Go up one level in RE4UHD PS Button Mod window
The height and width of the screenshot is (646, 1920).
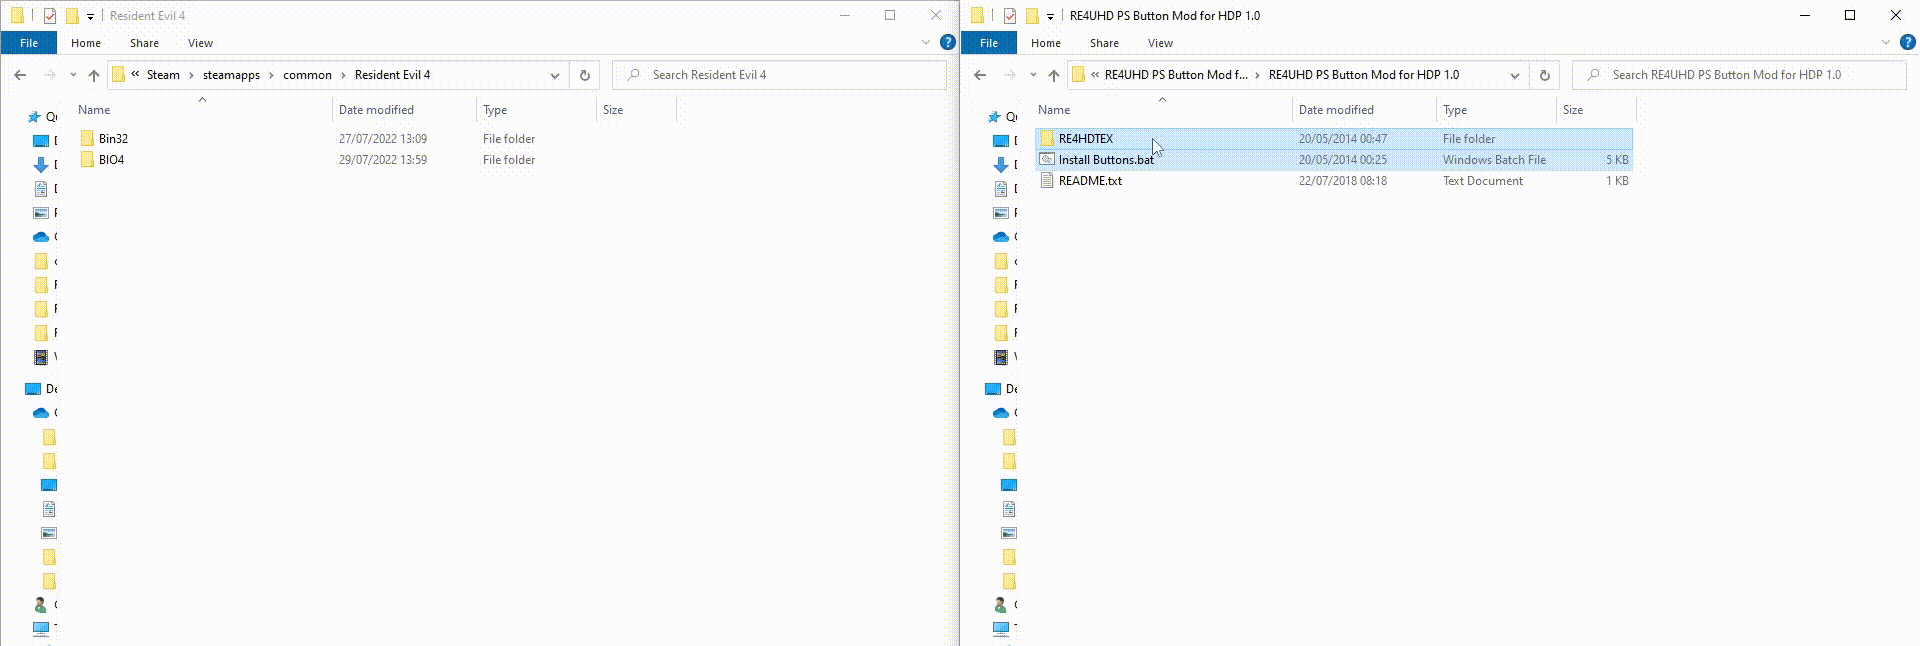coord(1054,75)
